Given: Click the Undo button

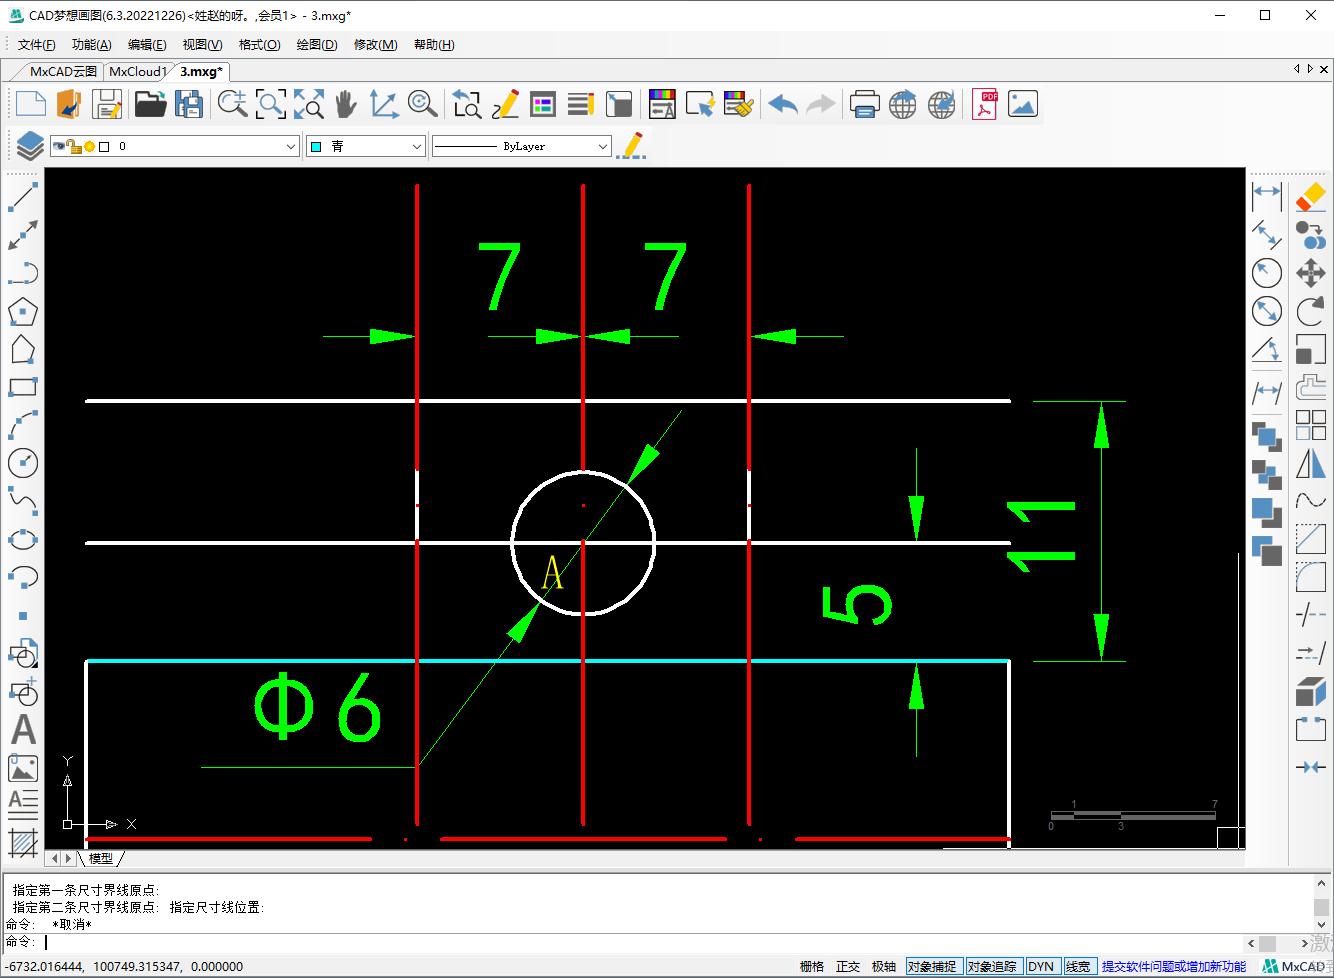Looking at the screenshot, I should click(783, 103).
